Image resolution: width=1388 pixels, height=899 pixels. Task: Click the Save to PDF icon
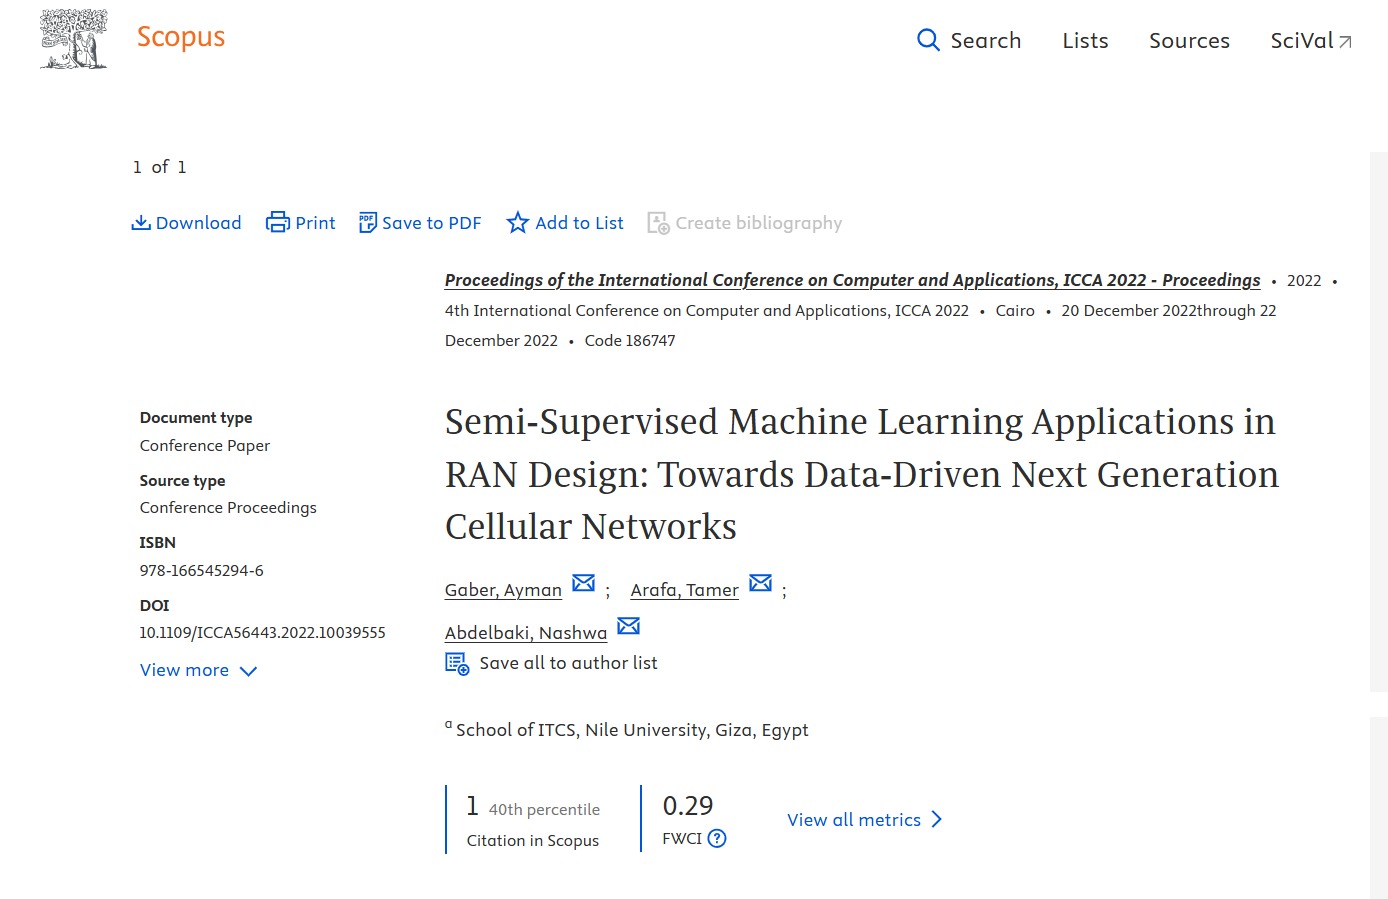[368, 223]
